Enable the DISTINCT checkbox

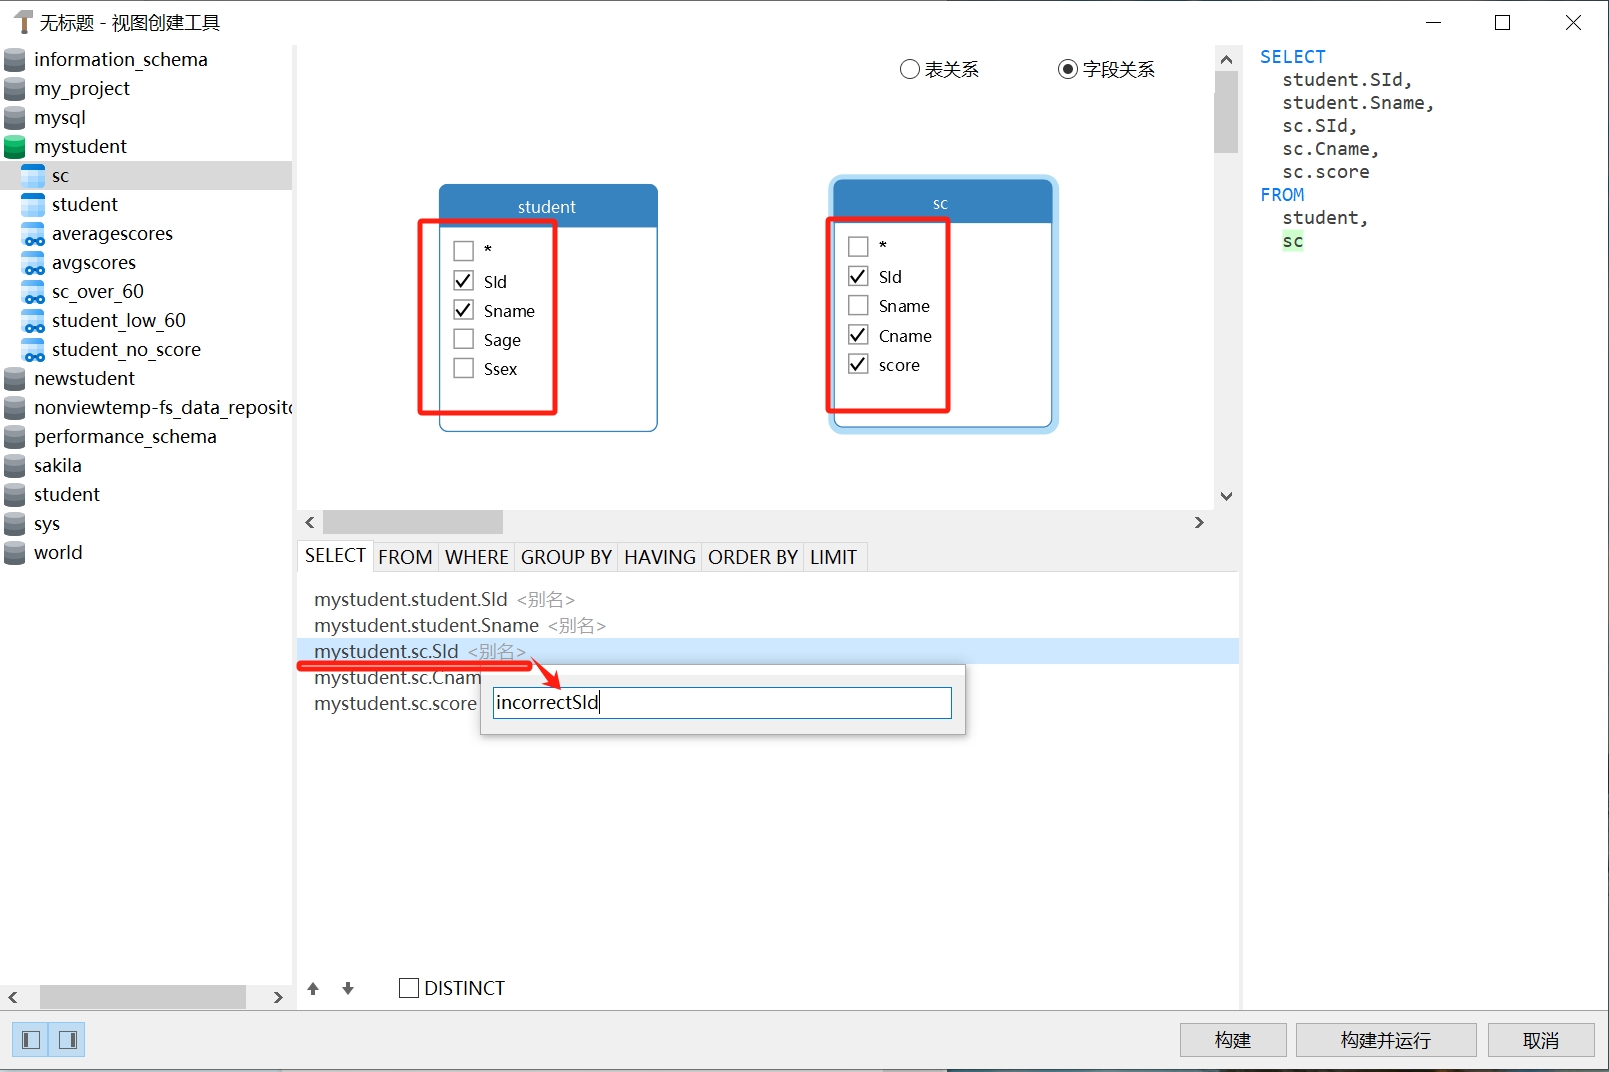[409, 988]
